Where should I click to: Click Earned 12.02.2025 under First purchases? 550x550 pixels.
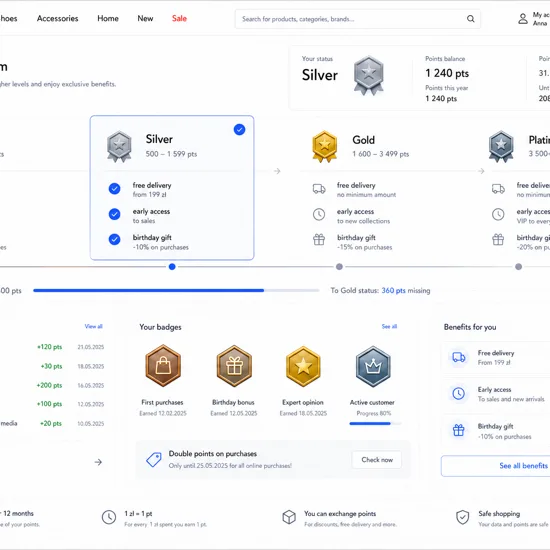coord(163,414)
